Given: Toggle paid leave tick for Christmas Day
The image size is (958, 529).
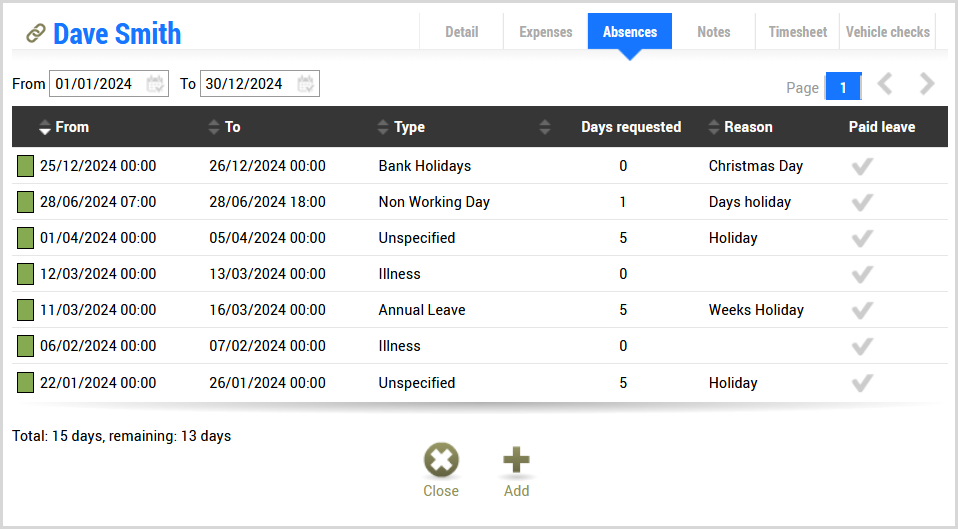Looking at the screenshot, I should [x=861, y=166].
